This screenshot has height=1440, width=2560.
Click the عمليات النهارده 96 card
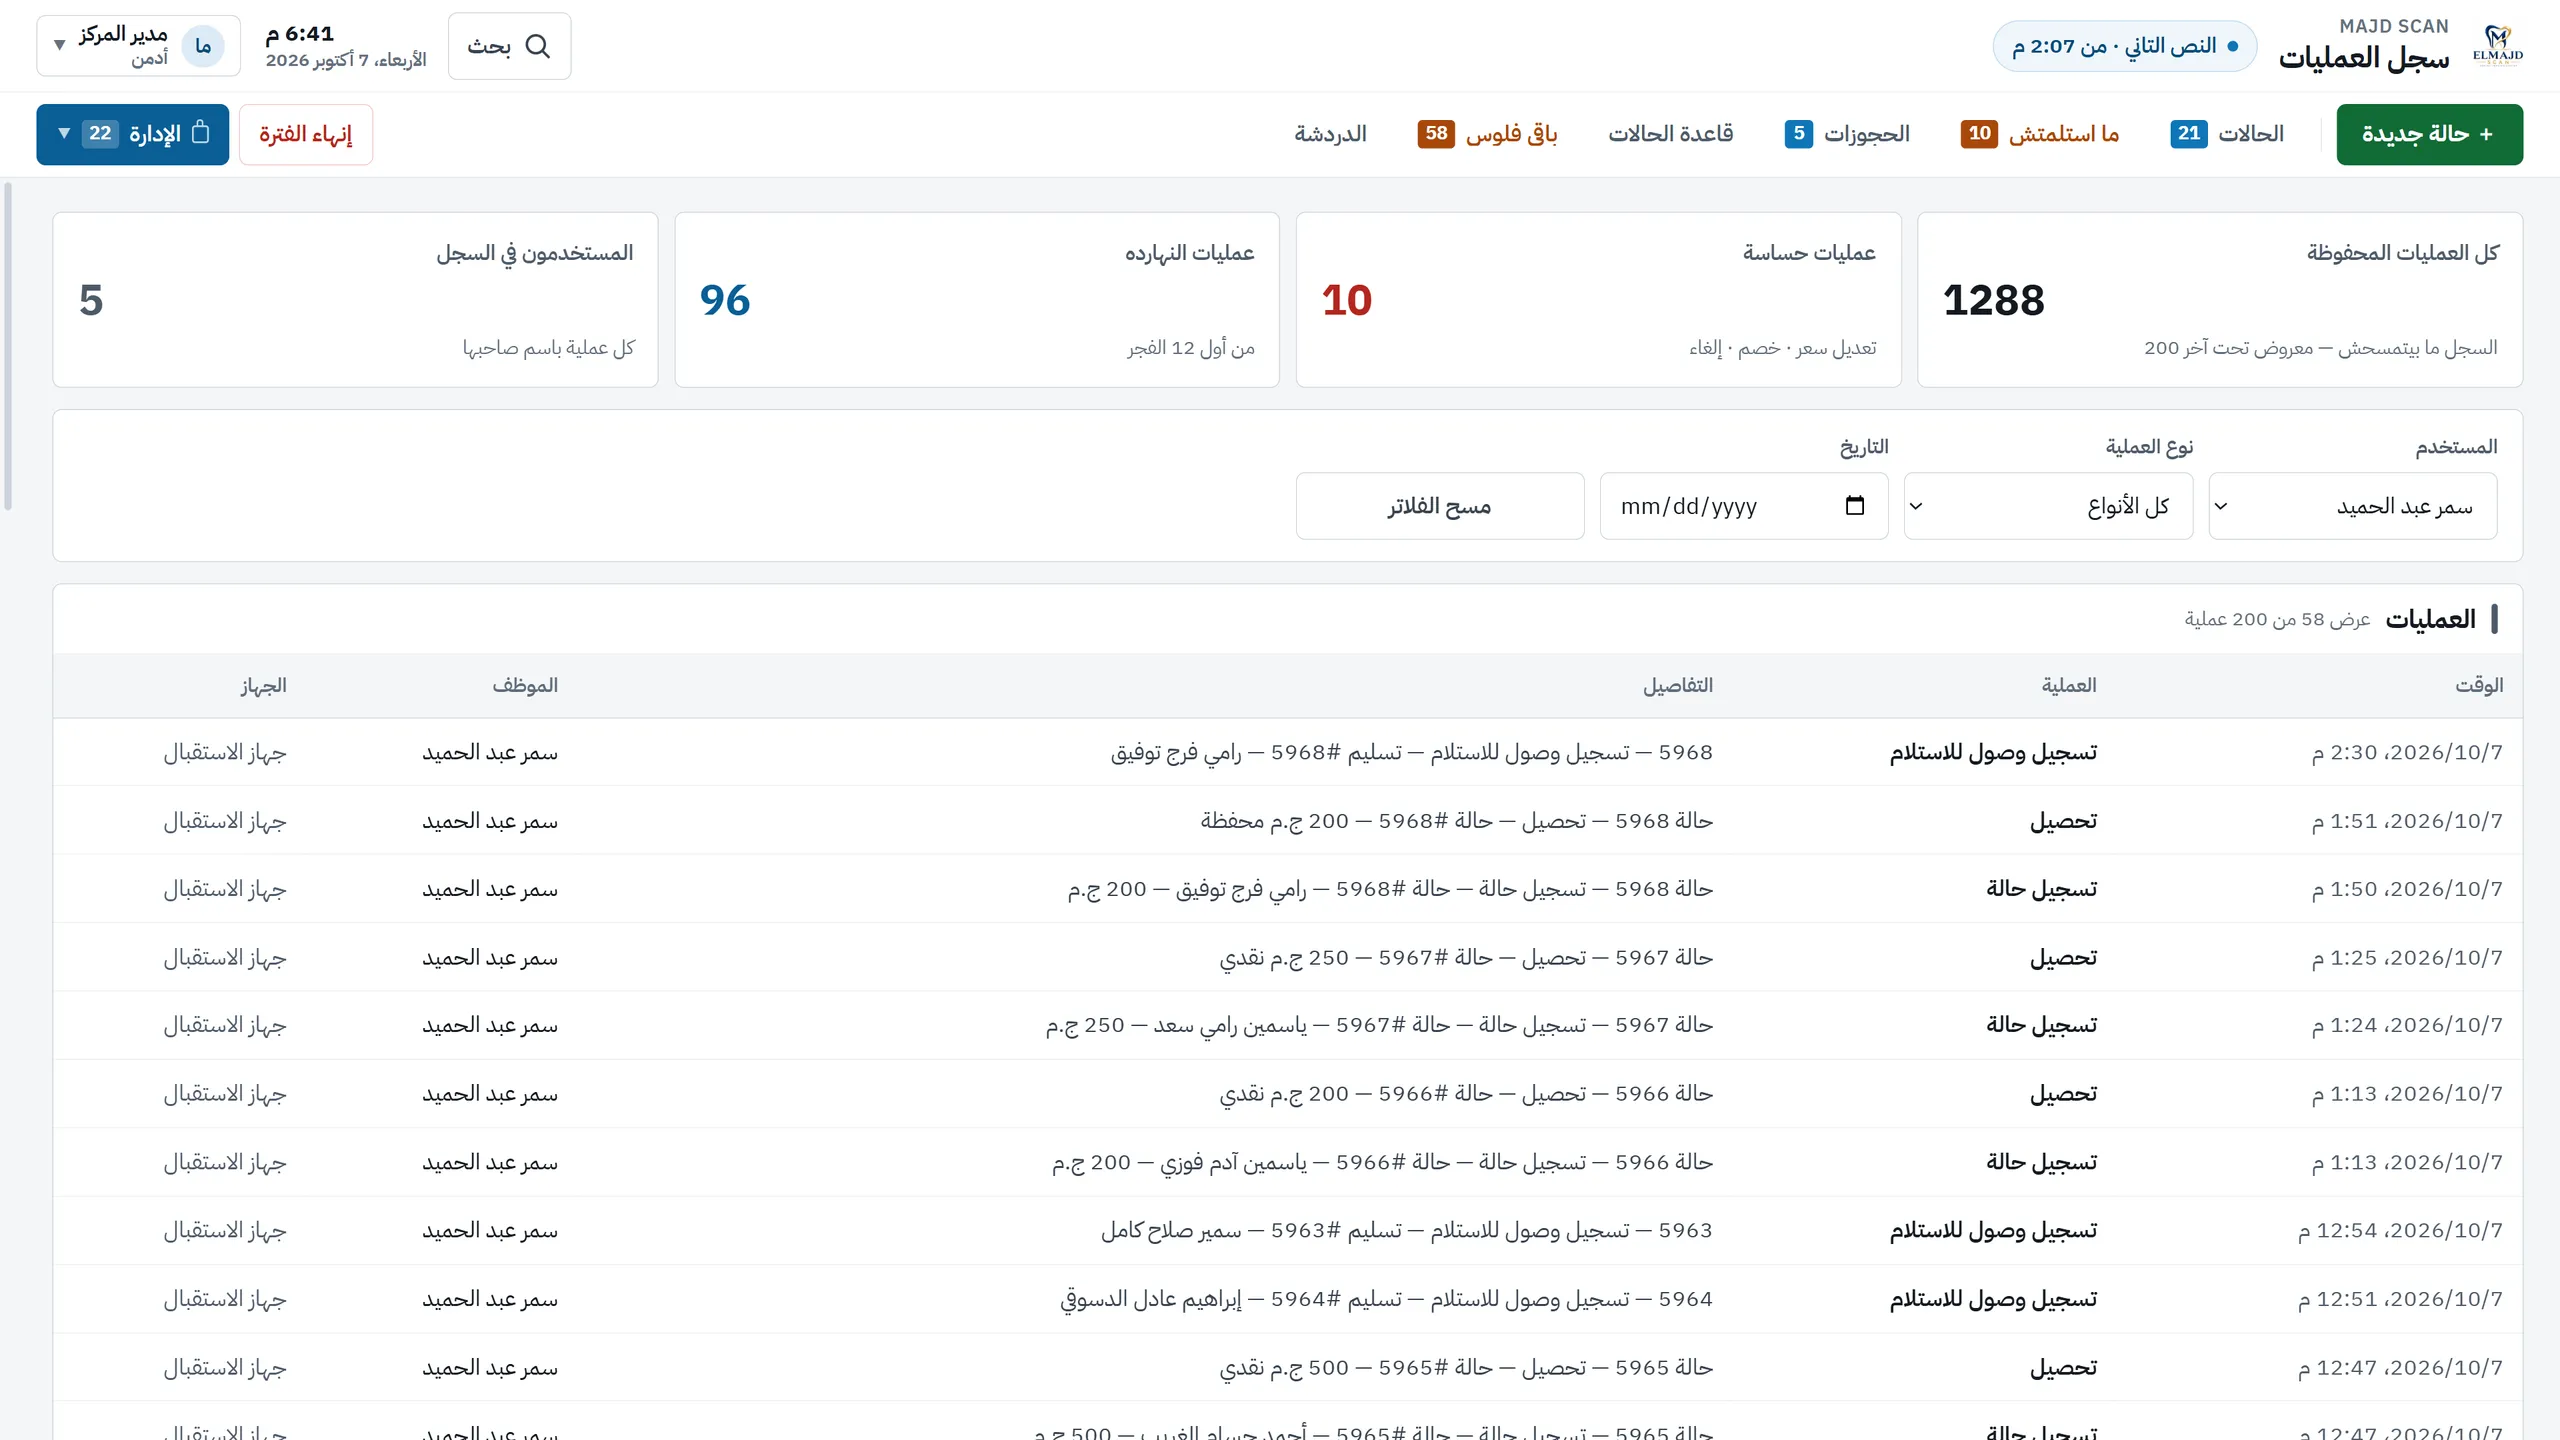click(977, 300)
